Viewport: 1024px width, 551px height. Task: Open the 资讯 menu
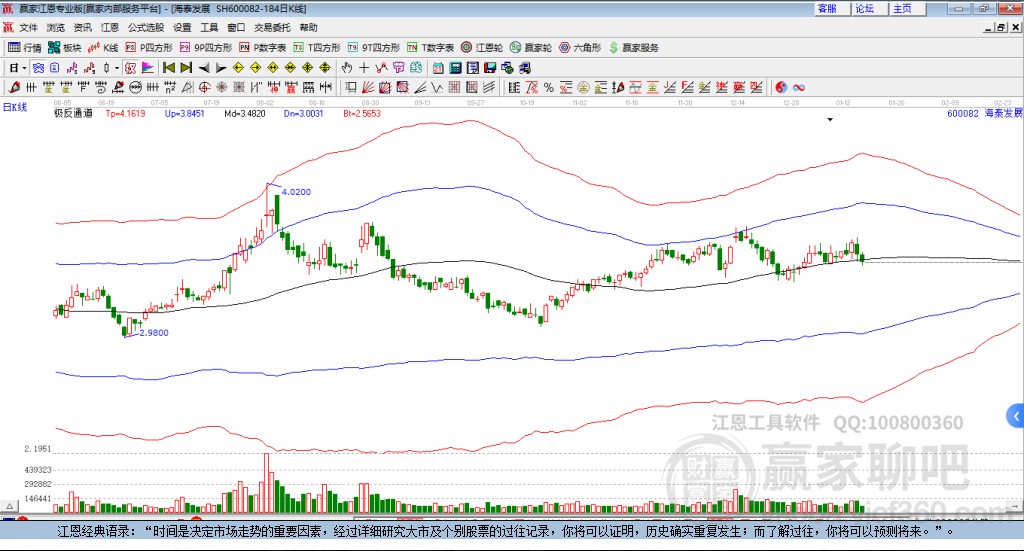coord(83,27)
